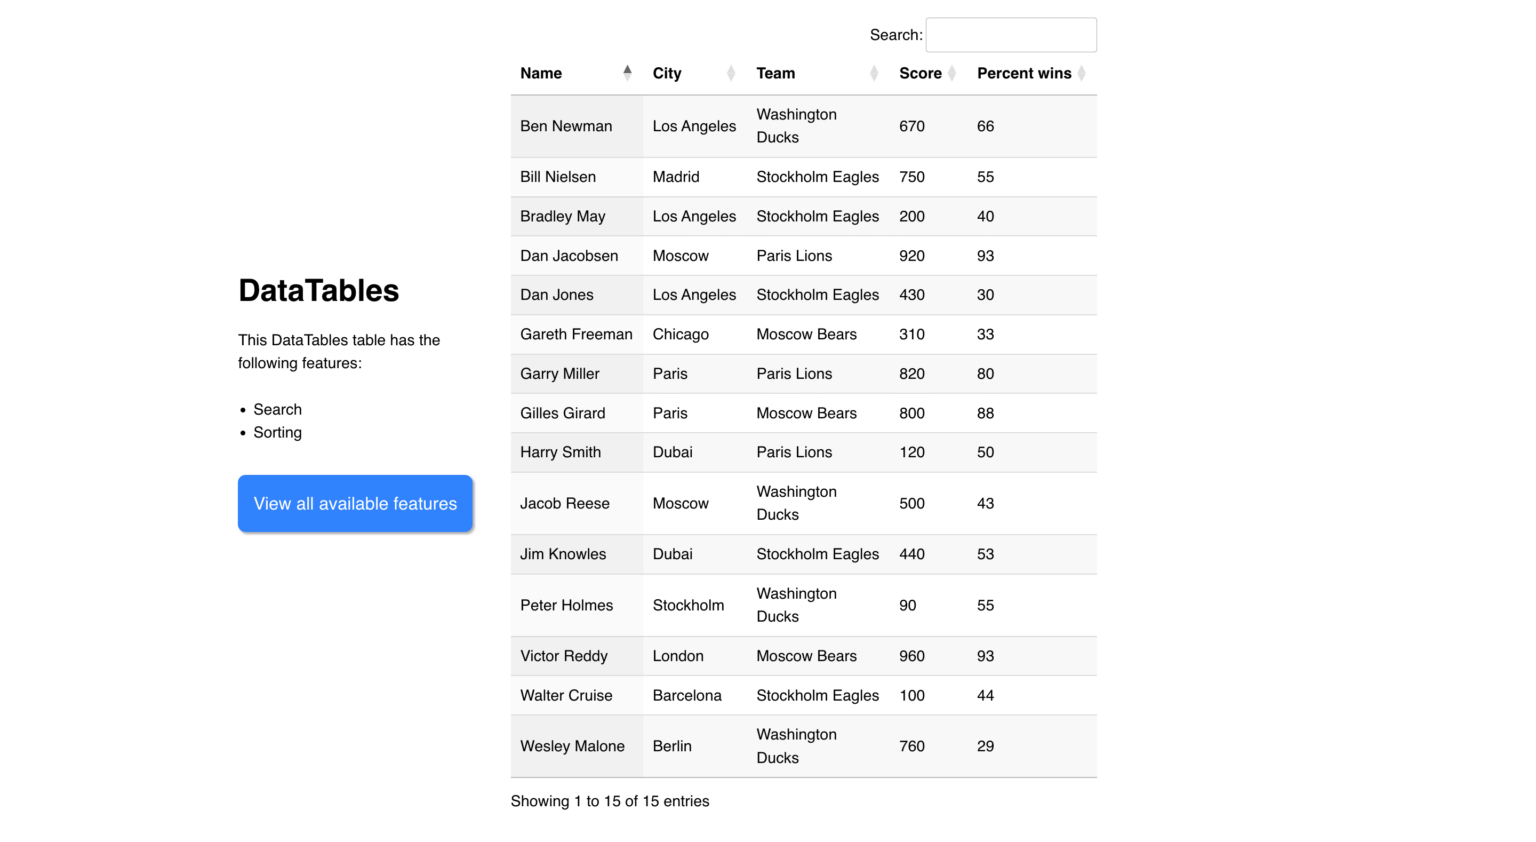The width and height of the screenshot is (1536, 842).
Task: Click the City column sort icon
Action: point(728,73)
